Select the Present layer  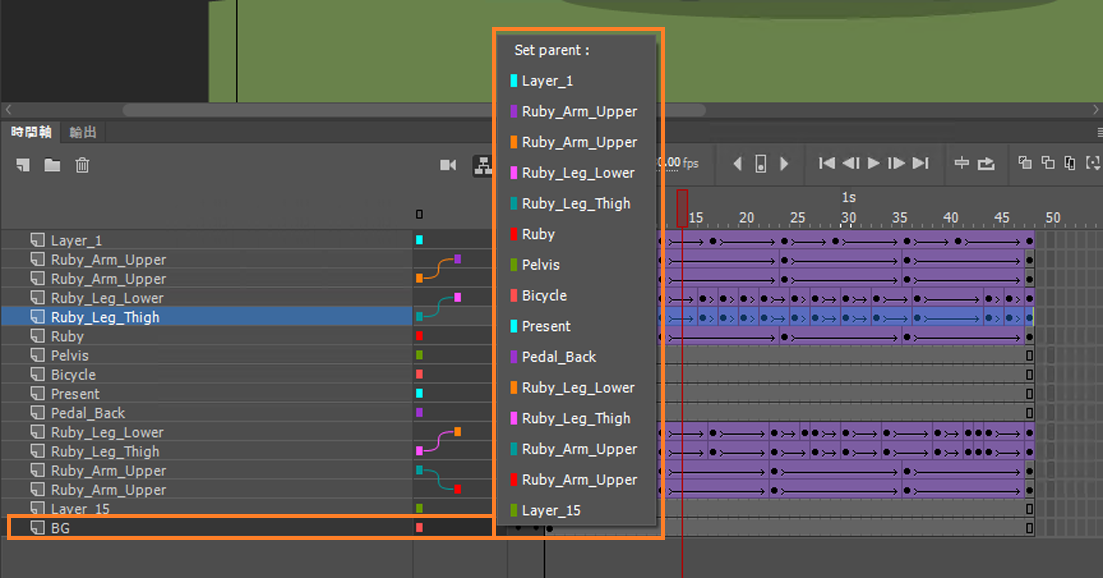pos(75,394)
